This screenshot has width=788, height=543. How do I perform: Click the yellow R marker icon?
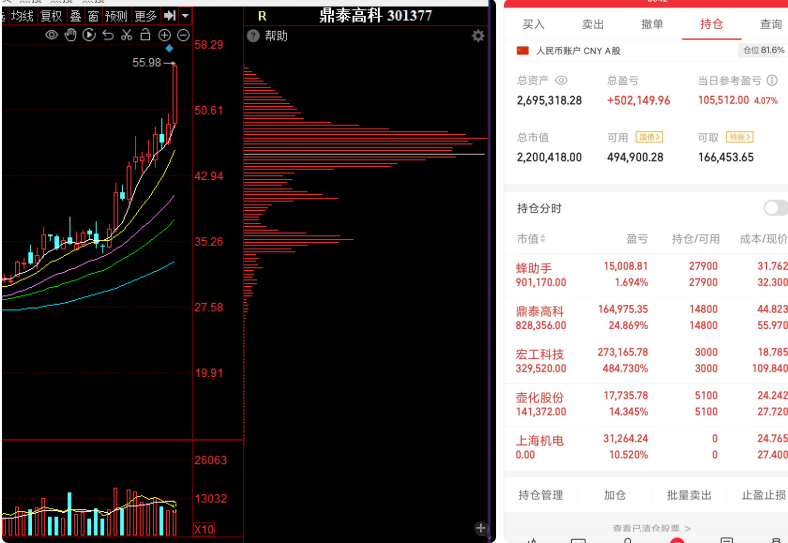[x=262, y=16]
